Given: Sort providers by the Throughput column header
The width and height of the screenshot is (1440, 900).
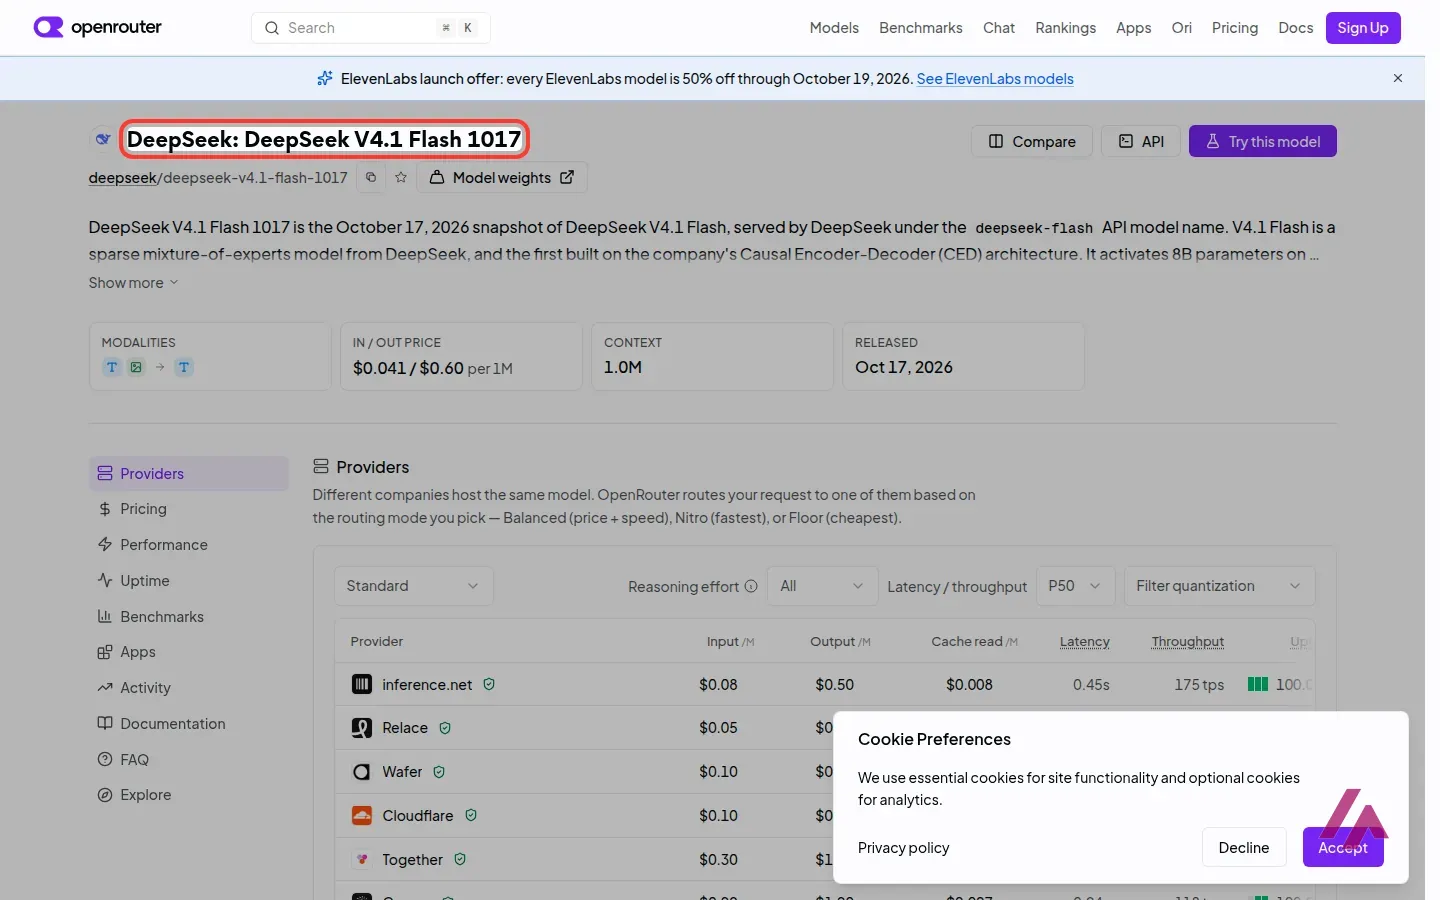Looking at the screenshot, I should [1188, 642].
